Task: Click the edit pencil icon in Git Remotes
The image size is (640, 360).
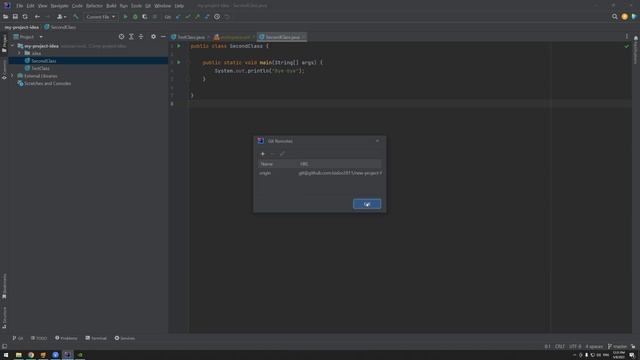Action: (x=282, y=154)
